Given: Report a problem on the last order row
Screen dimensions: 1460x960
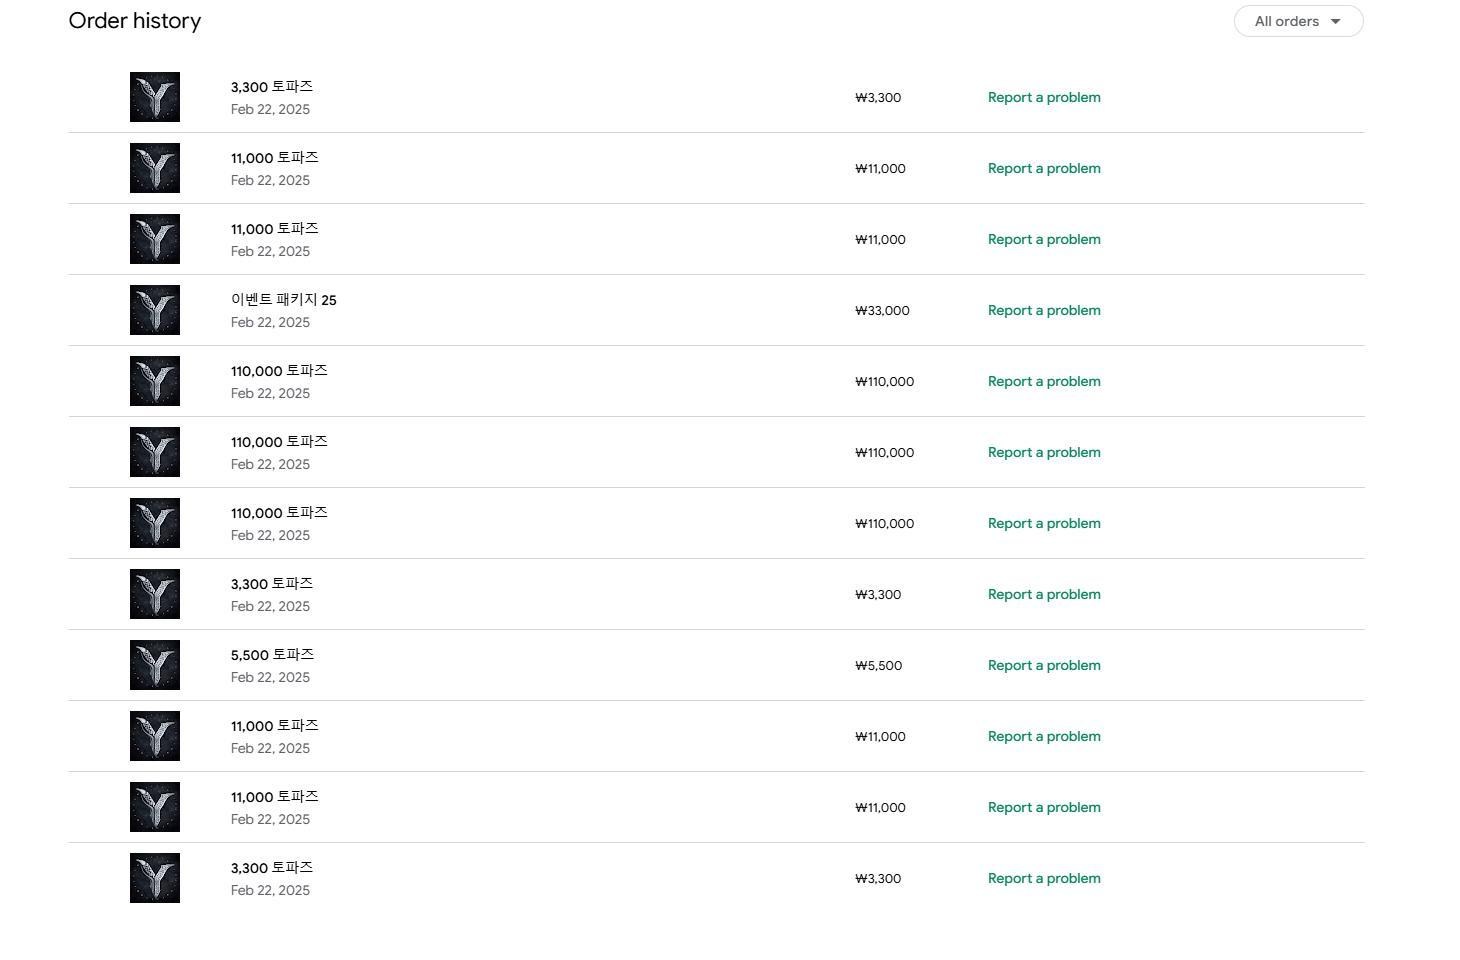Looking at the screenshot, I should (x=1044, y=878).
